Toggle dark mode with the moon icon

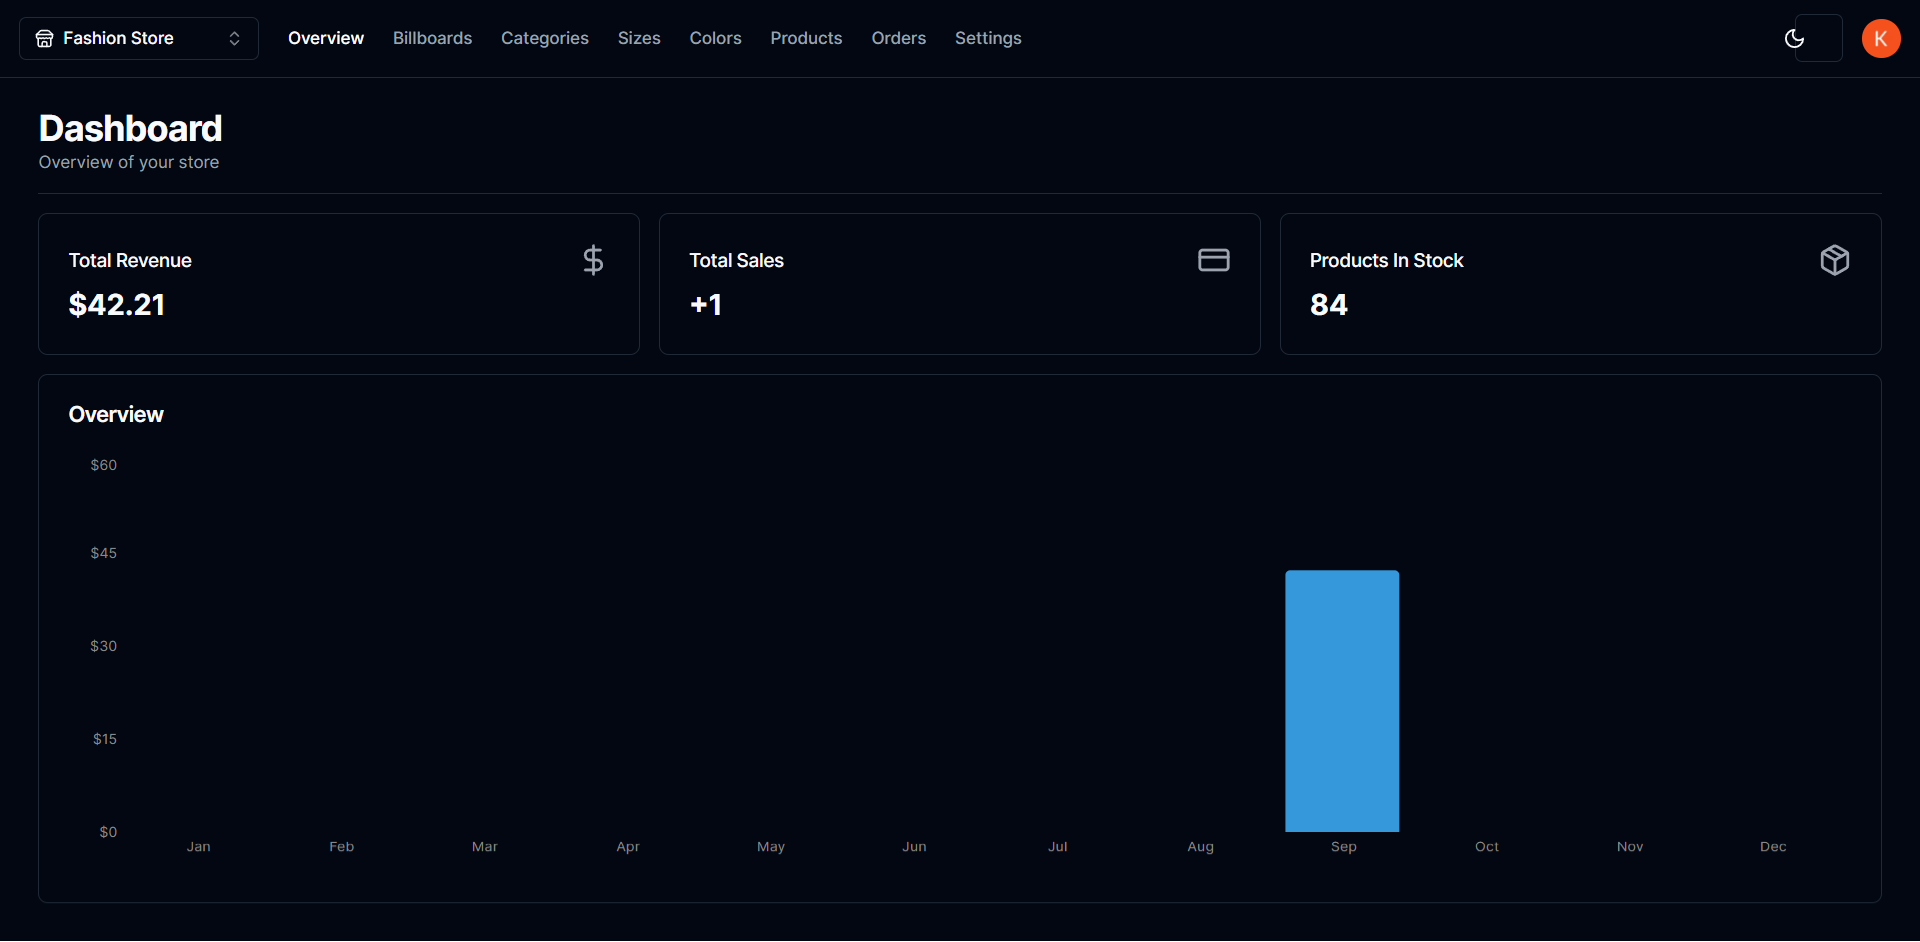pyautogui.click(x=1795, y=38)
